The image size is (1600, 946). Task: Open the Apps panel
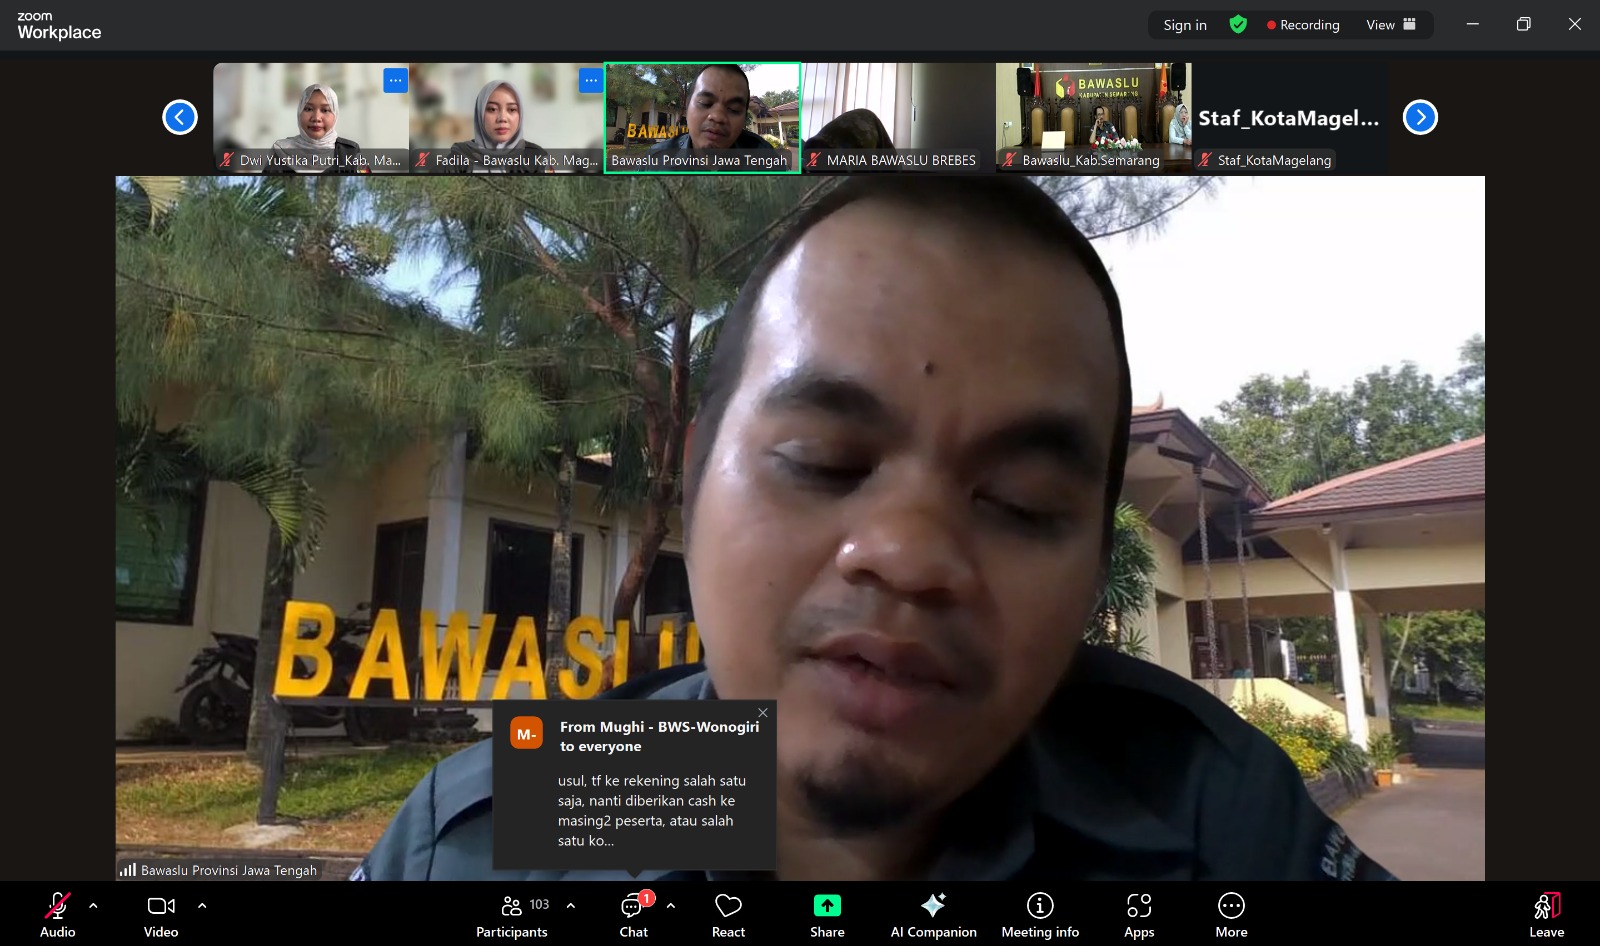[1139, 914]
